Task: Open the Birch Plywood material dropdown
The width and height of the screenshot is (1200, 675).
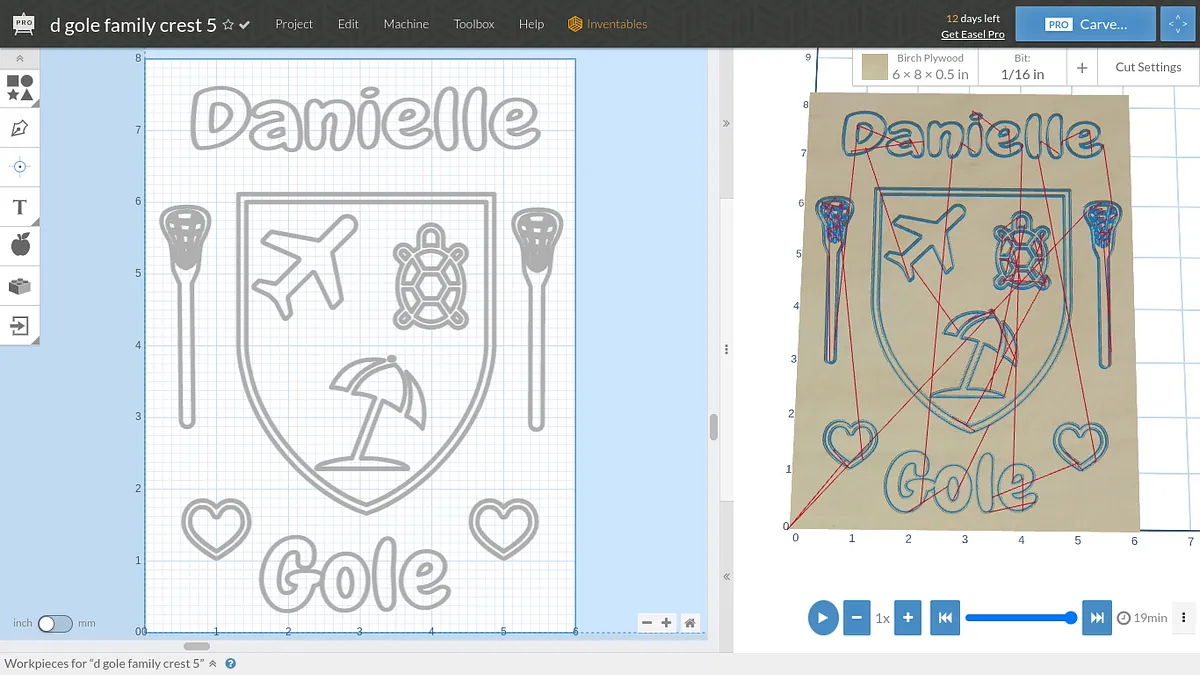Action: click(x=918, y=67)
